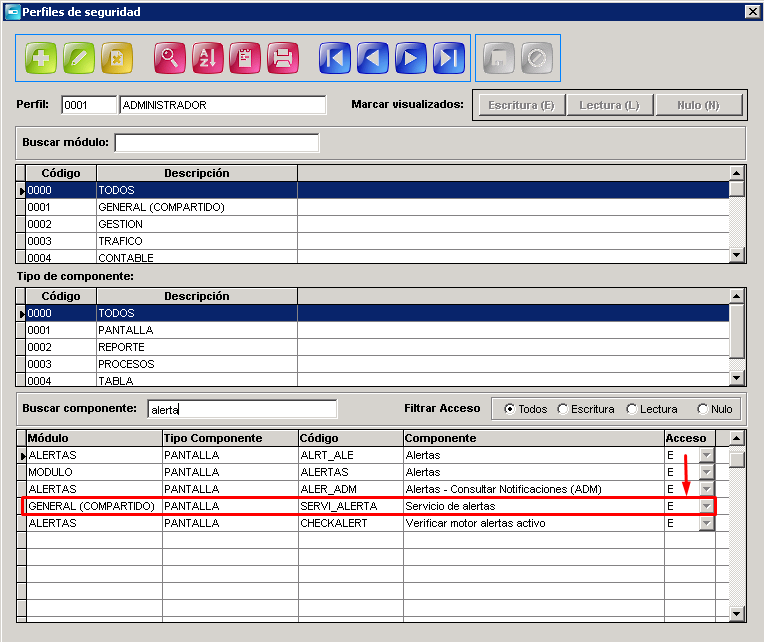764x642 pixels.
Task: Open access dropdown for ALER_ADM row
Action: [x=706, y=489]
